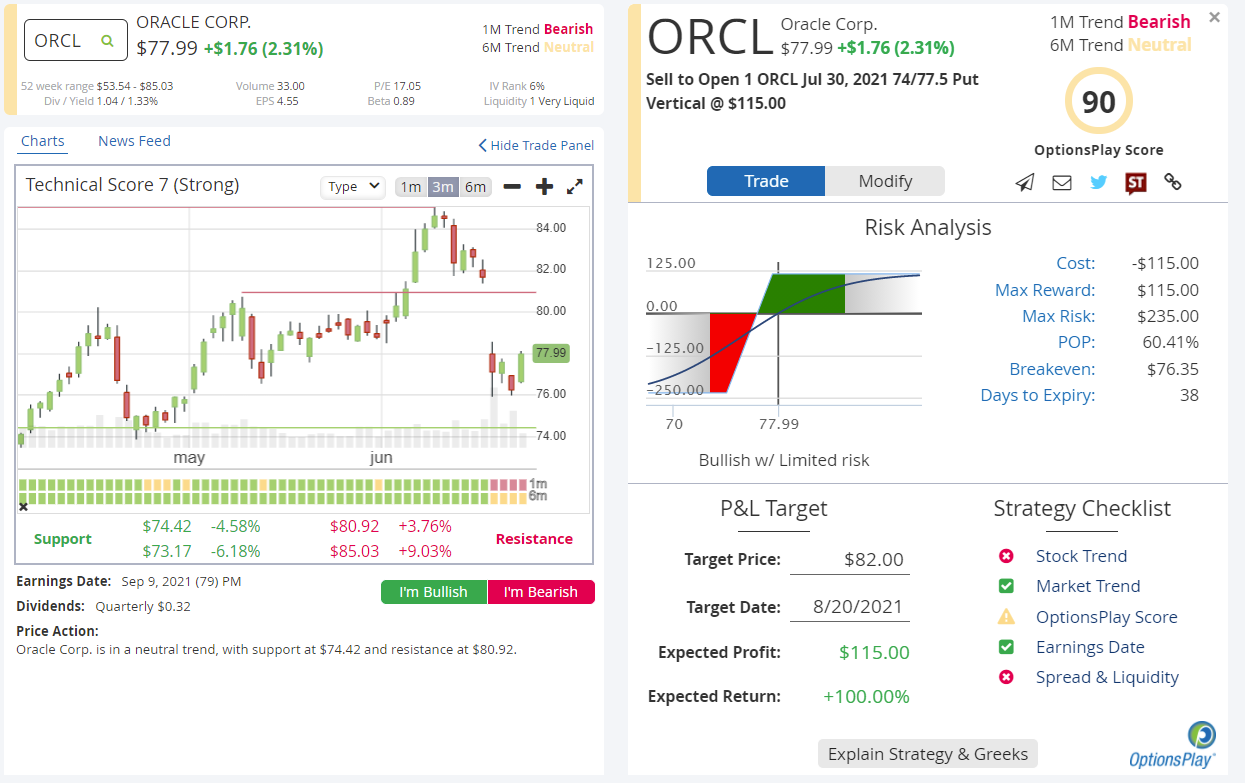Click resistance level $85.03
The image size is (1245, 783).
pyautogui.click(x=355, y=551)
